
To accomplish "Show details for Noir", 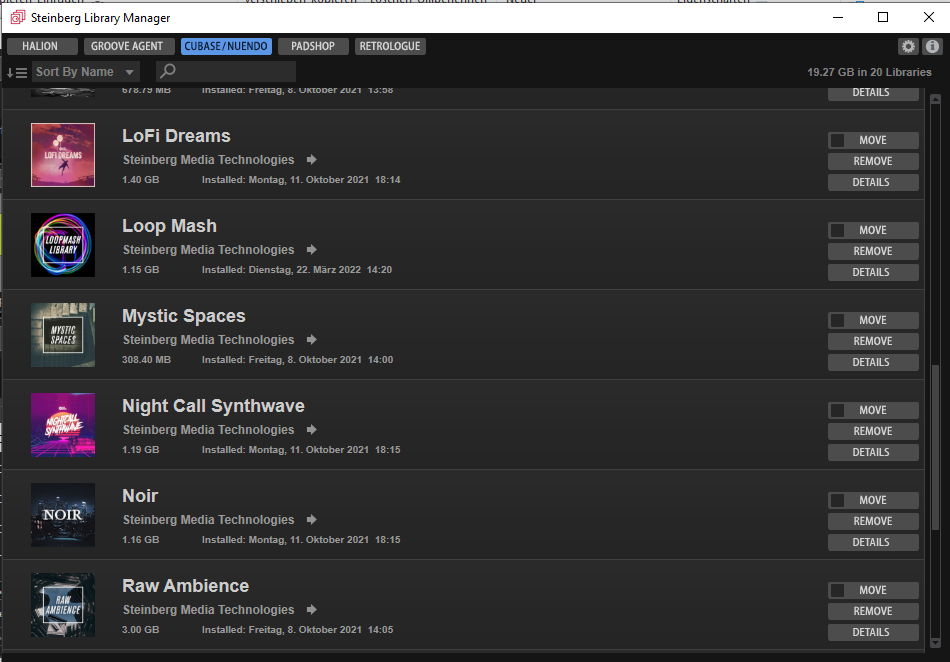I will tap(873, 542).
